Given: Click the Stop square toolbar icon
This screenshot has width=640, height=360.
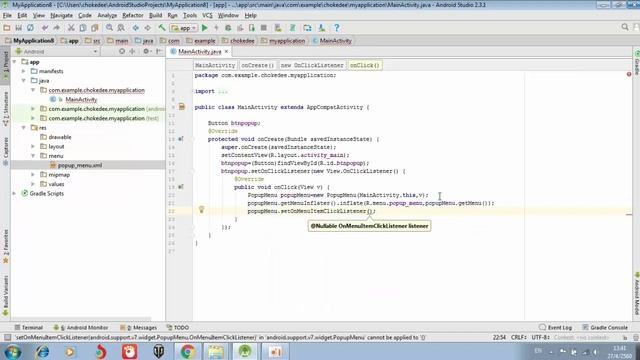Looking at the screenshot, I should pyautogui.click(x=264, y=28).
